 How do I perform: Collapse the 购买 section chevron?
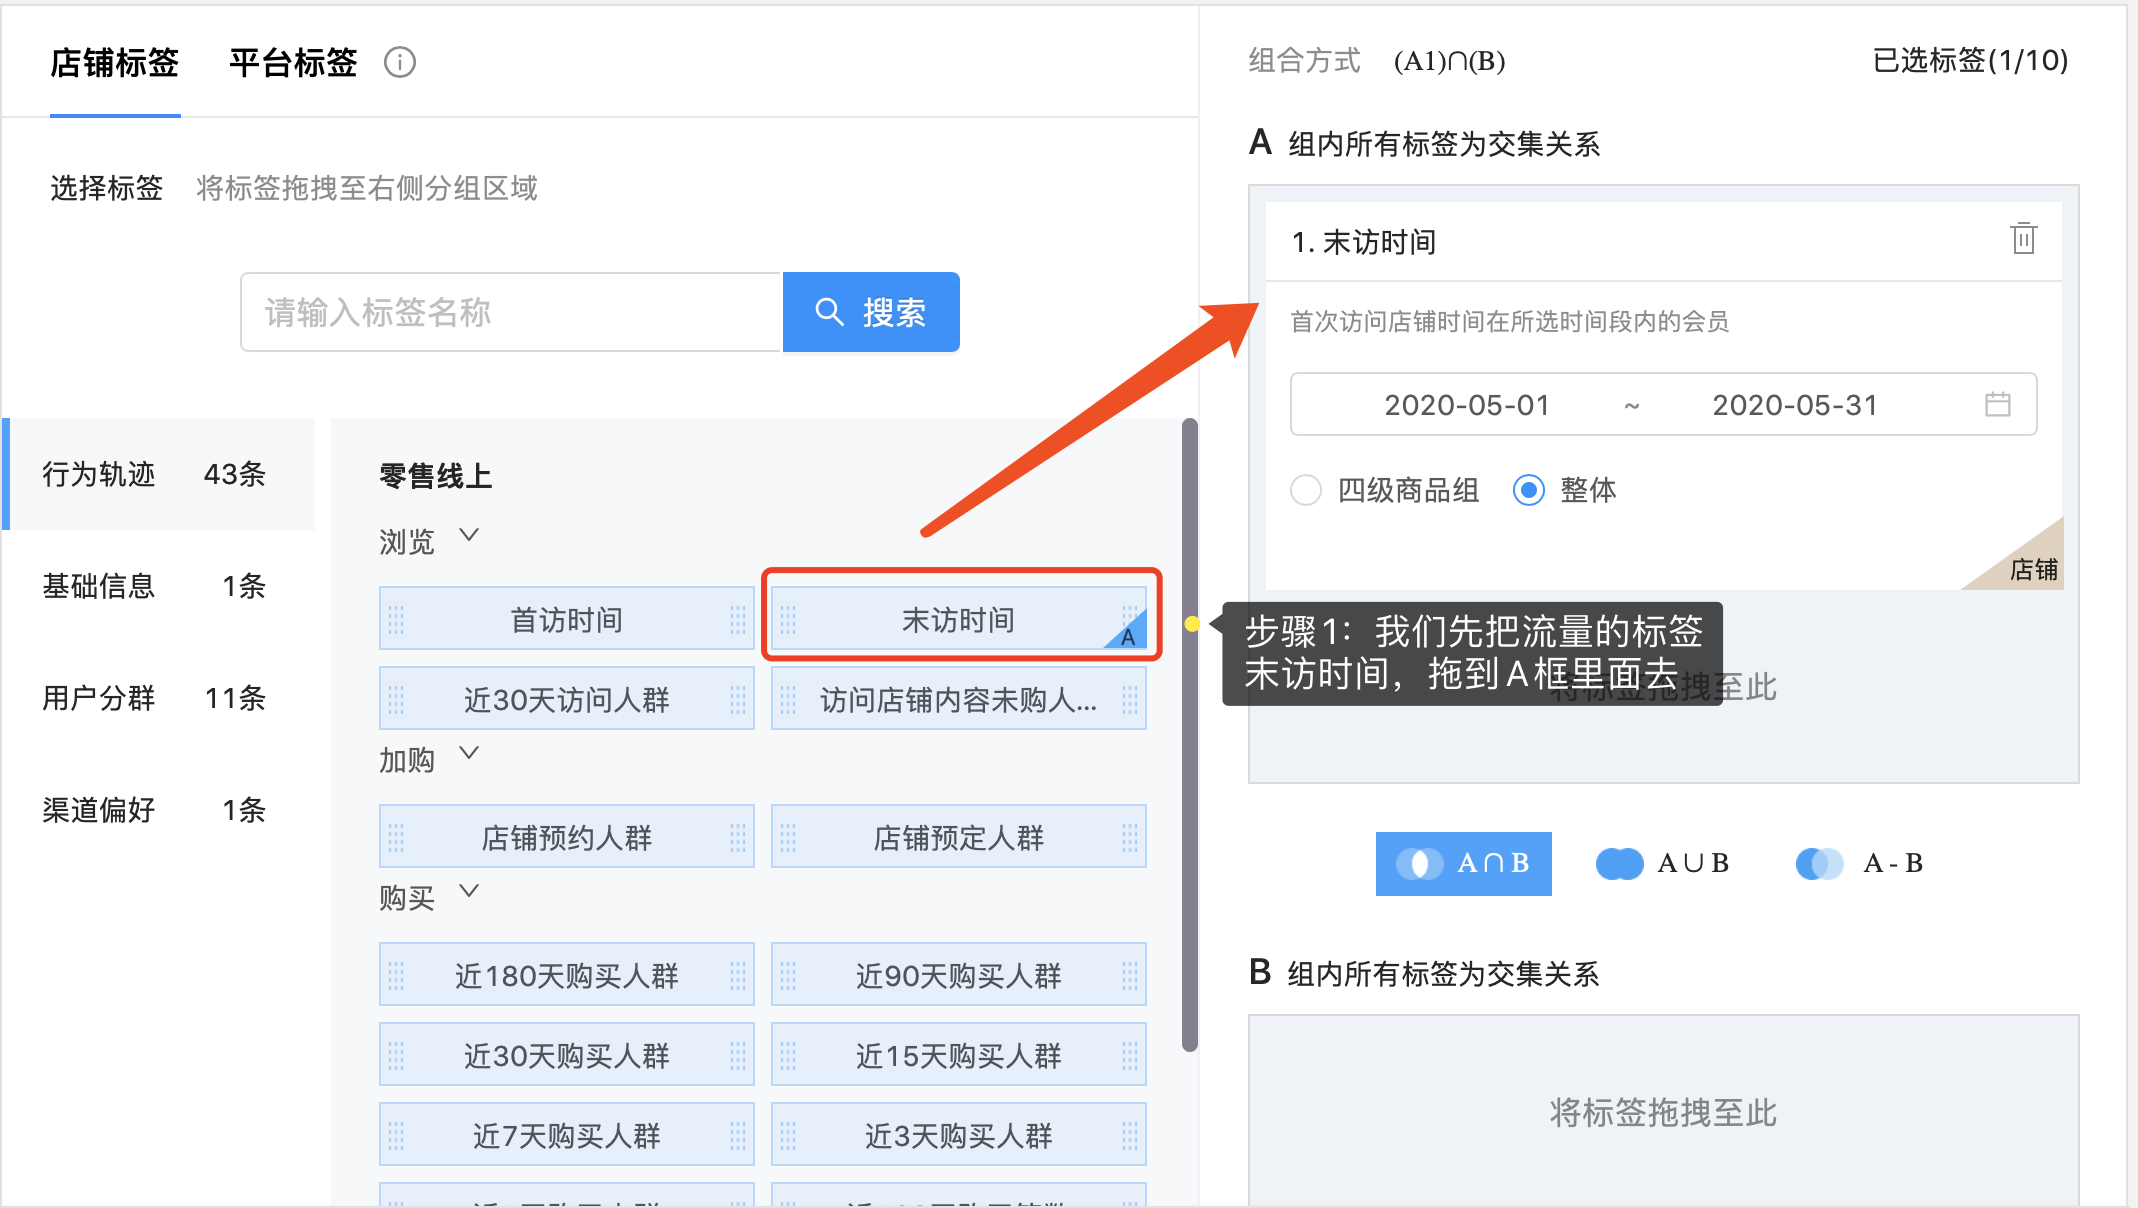click(x=469, y=890)
